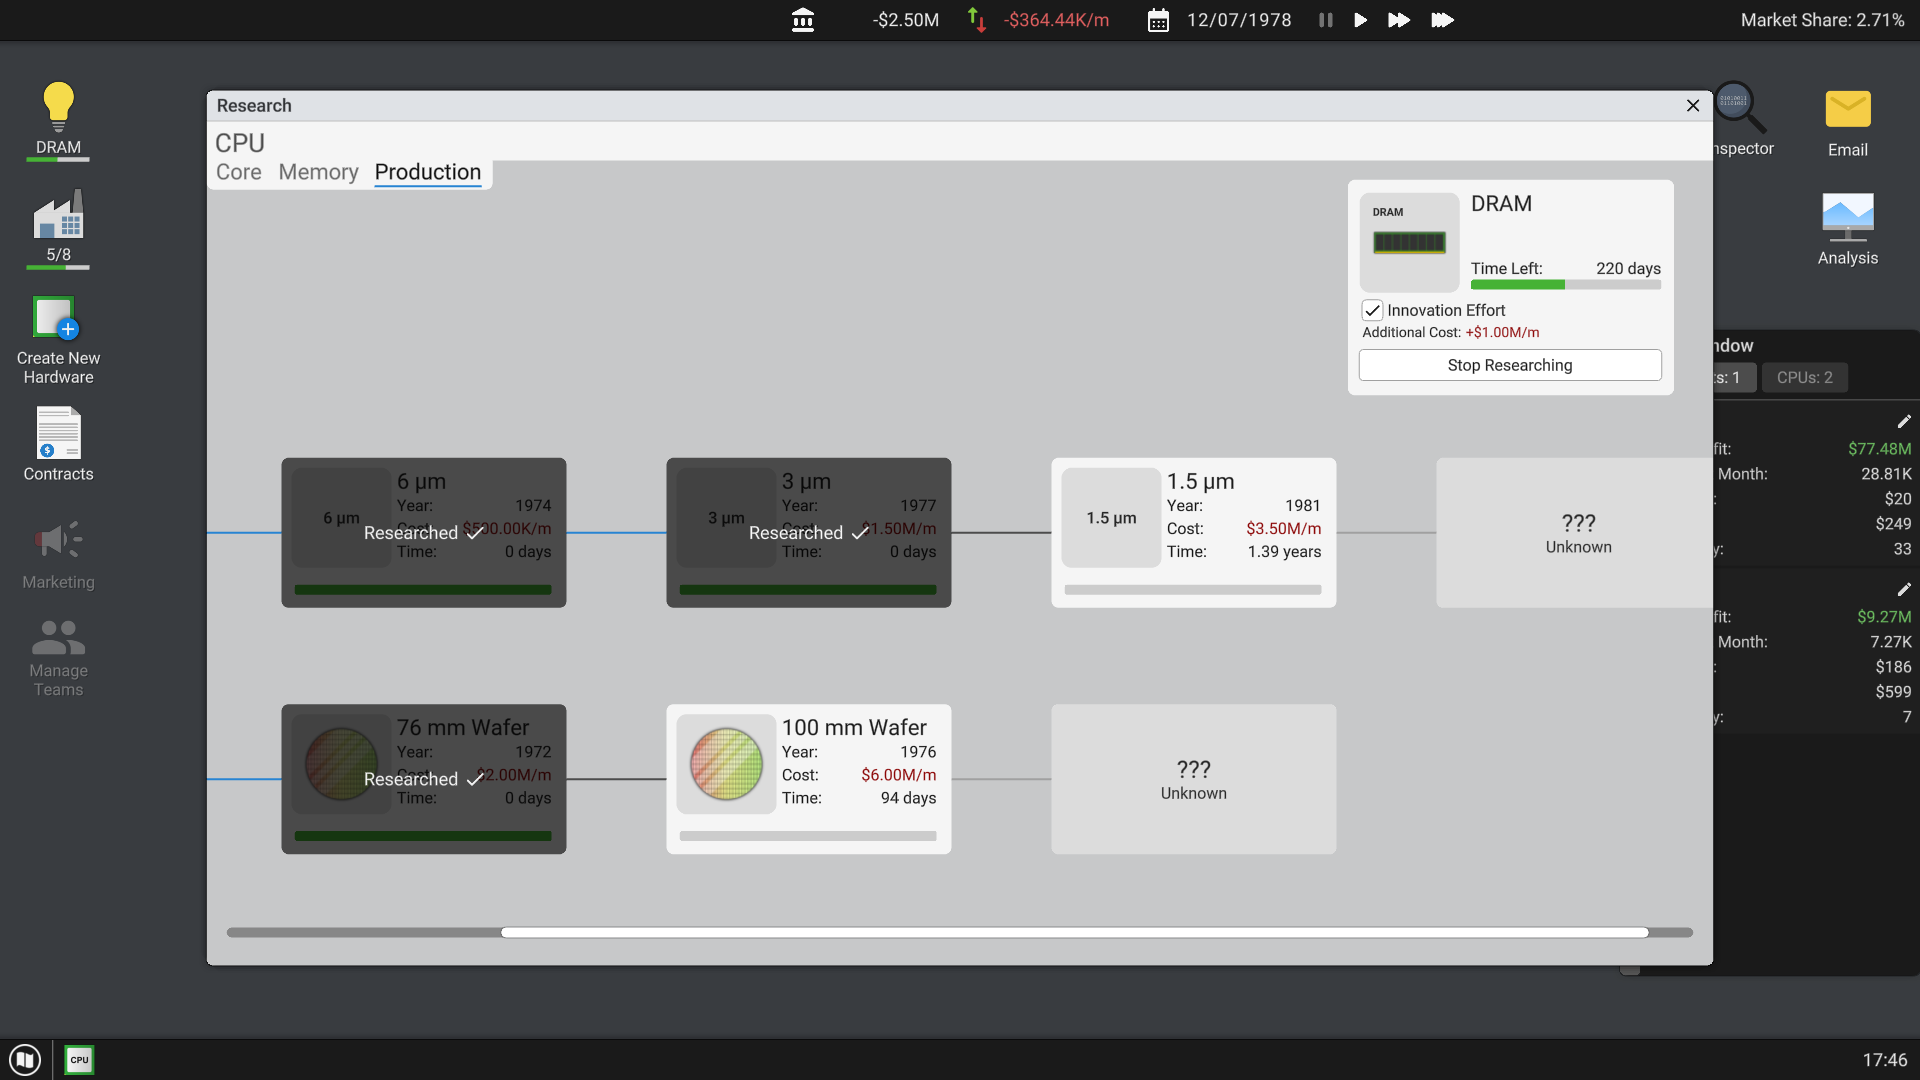Select the 1.5 µm research node

[x=1193, y=530]
